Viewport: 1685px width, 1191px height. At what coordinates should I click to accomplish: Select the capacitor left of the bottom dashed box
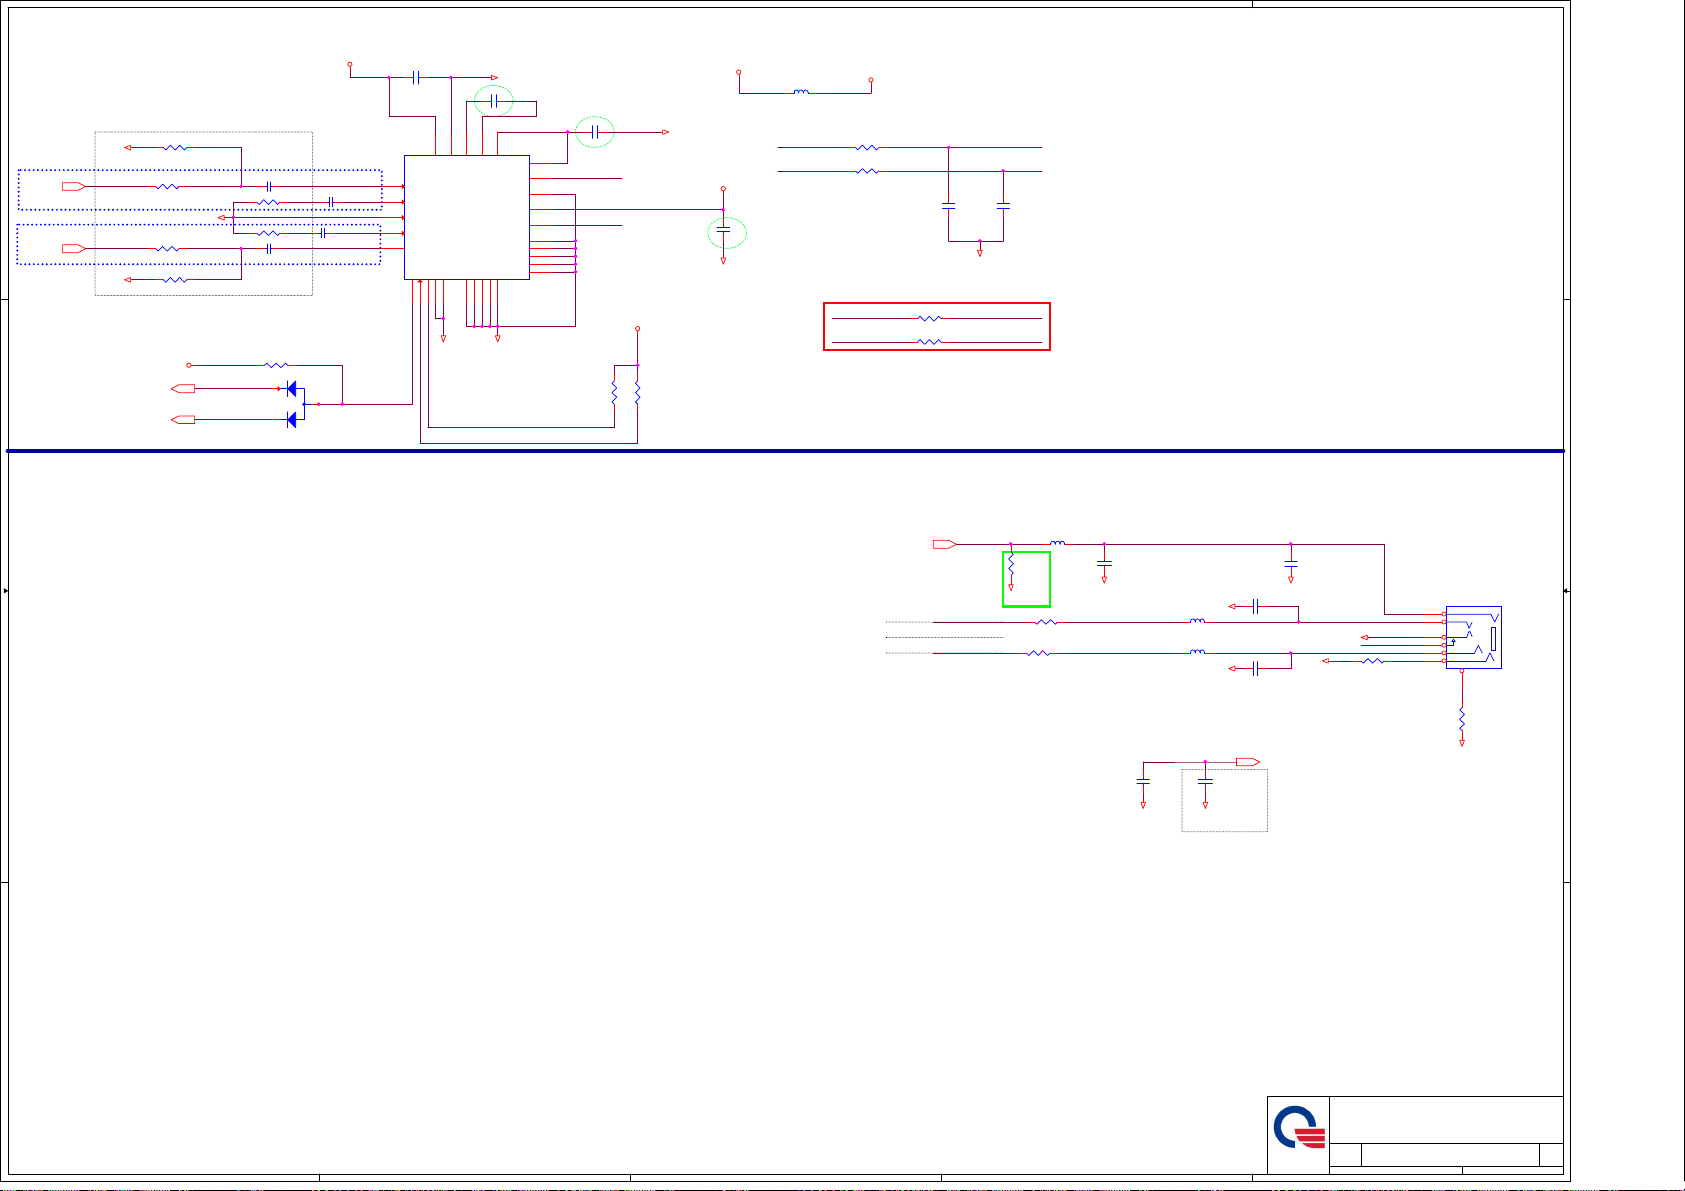(x=1143, y=780)
